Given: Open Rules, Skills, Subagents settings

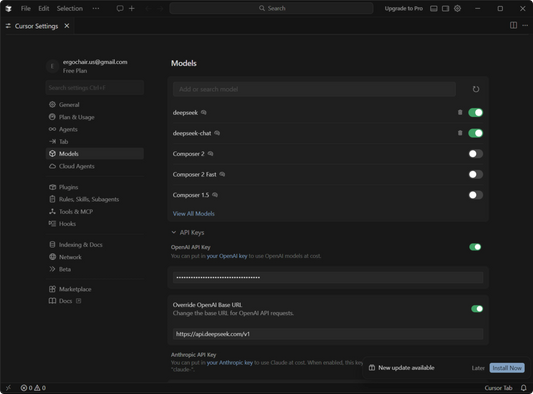Looking at the screenshot, I should point(94,199).
